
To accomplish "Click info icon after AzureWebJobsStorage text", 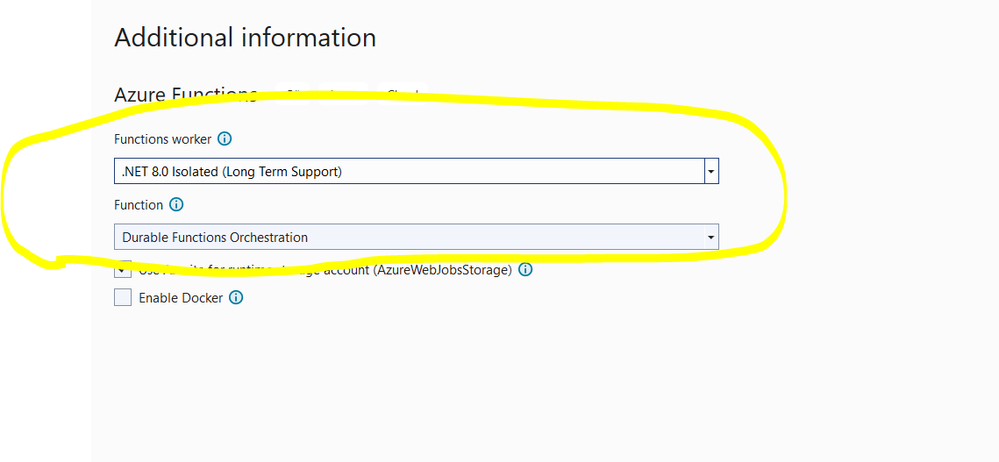I will pos(525,270).
